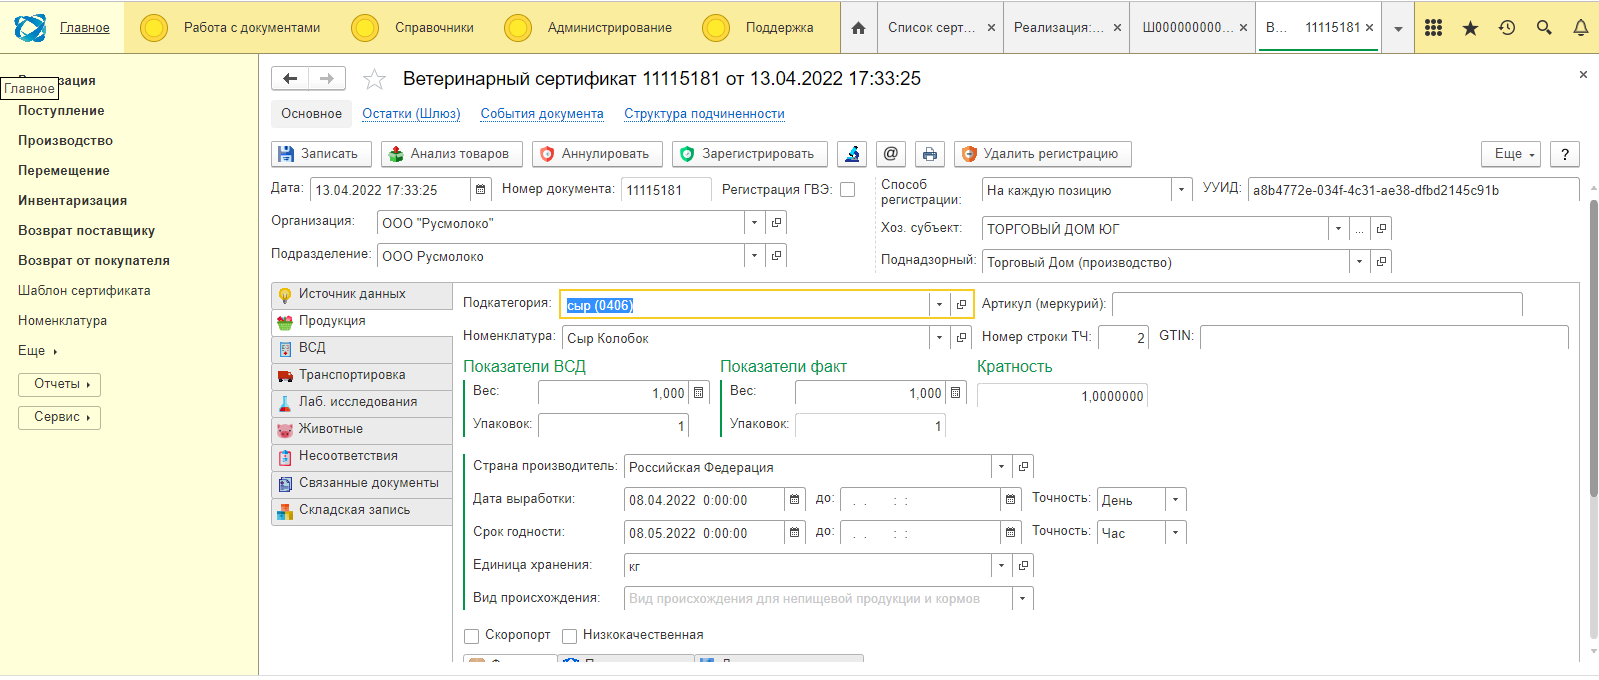Click the @ email toolbar icon
1599x680 pixels.
891,154
